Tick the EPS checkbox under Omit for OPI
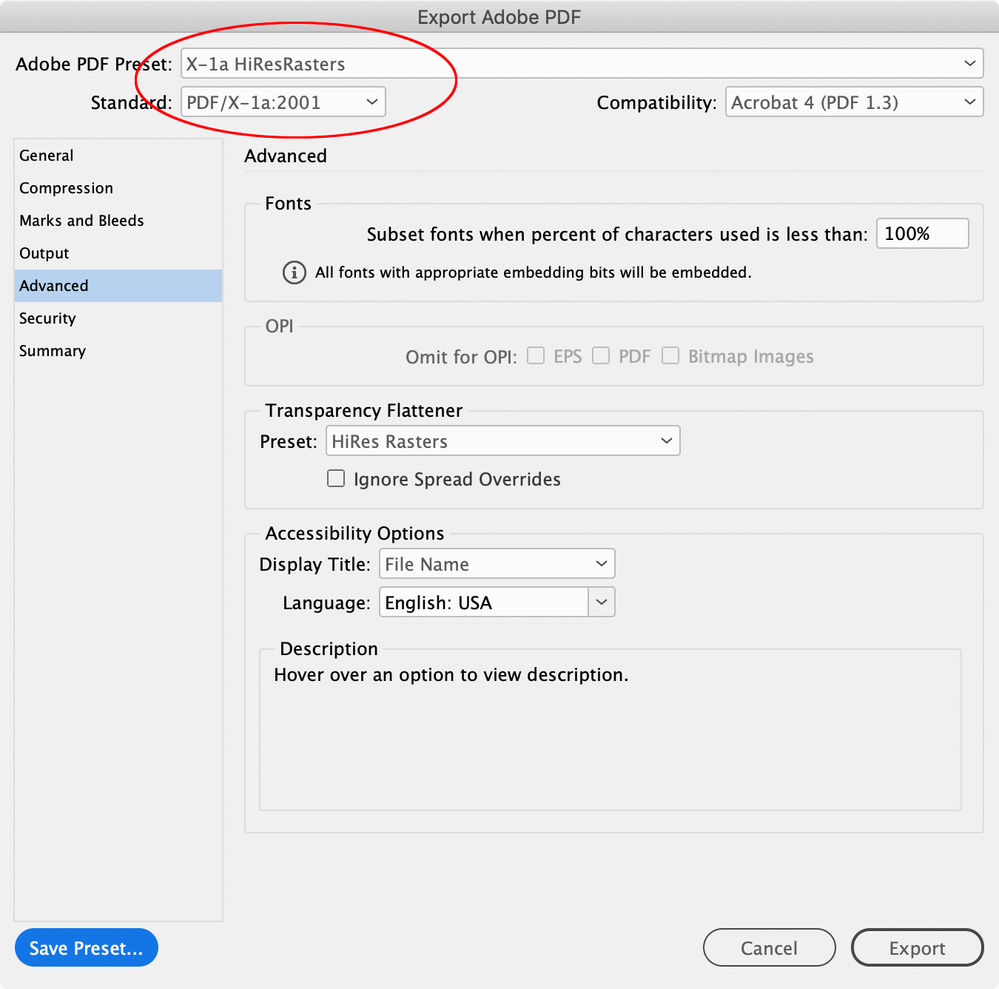The image size is (999, 989). pos(536,356)
